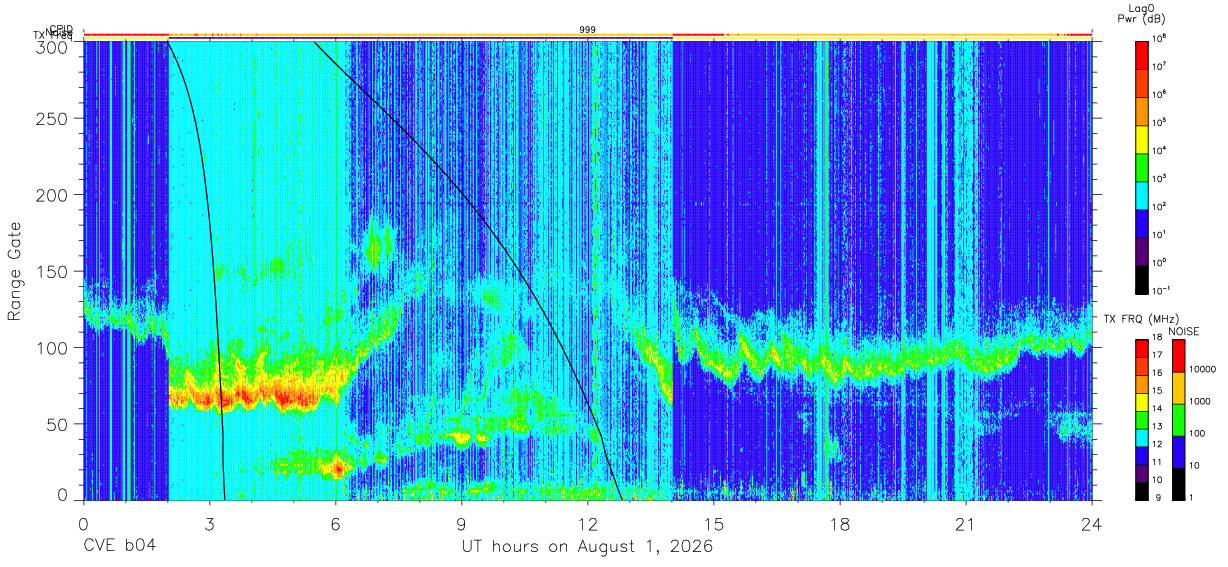This screenshot has width=1228, height=567.
Task: Click the '999' CPID value at top
Action: pyautogui.click(x=588, y=30)
